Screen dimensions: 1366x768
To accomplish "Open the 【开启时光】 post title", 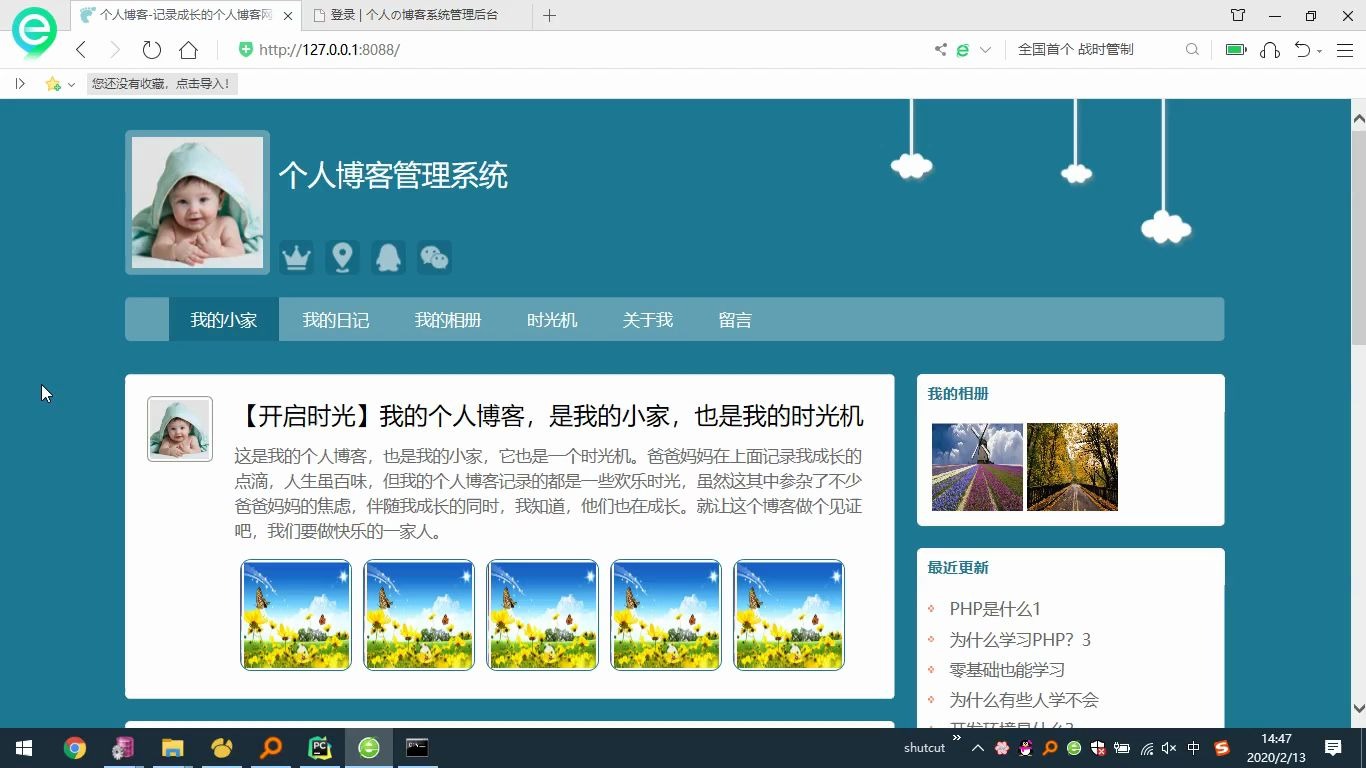I will (x=550, y=416).
